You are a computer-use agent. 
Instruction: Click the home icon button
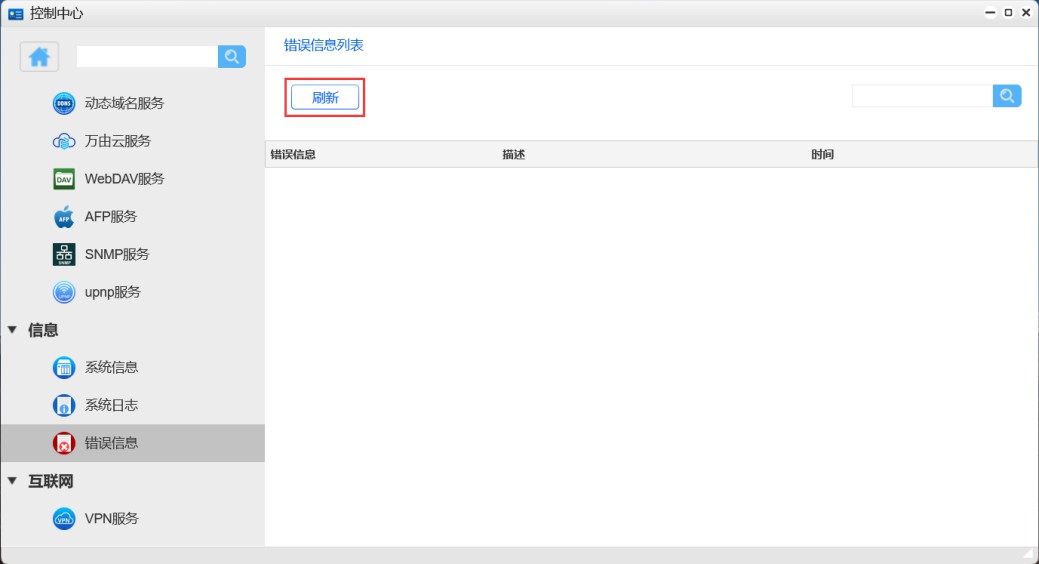(x=39, y=57)
